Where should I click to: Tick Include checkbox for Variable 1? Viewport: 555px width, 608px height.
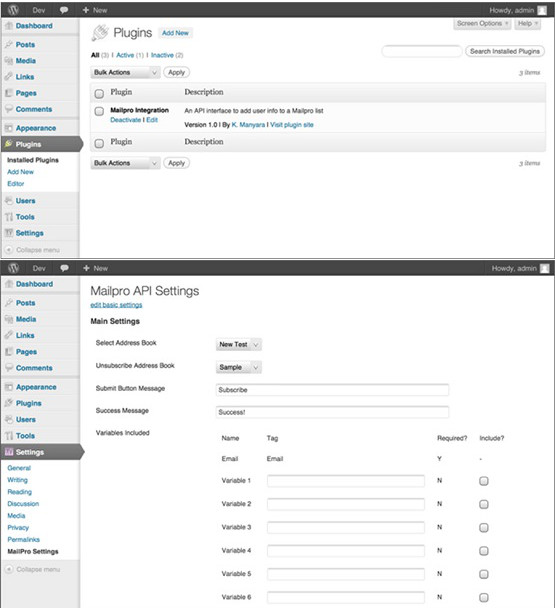click(484, 481)
